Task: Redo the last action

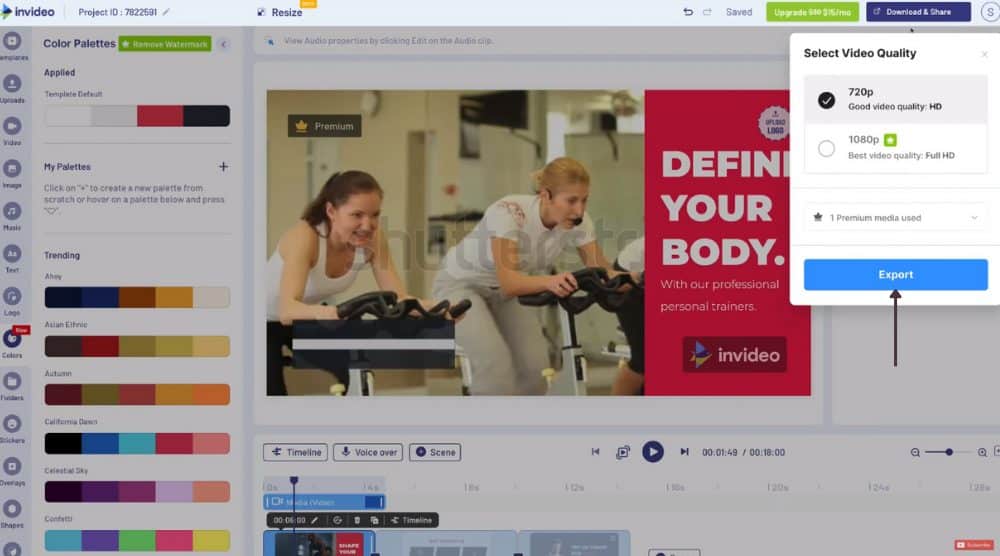Action: coord(707,12)
